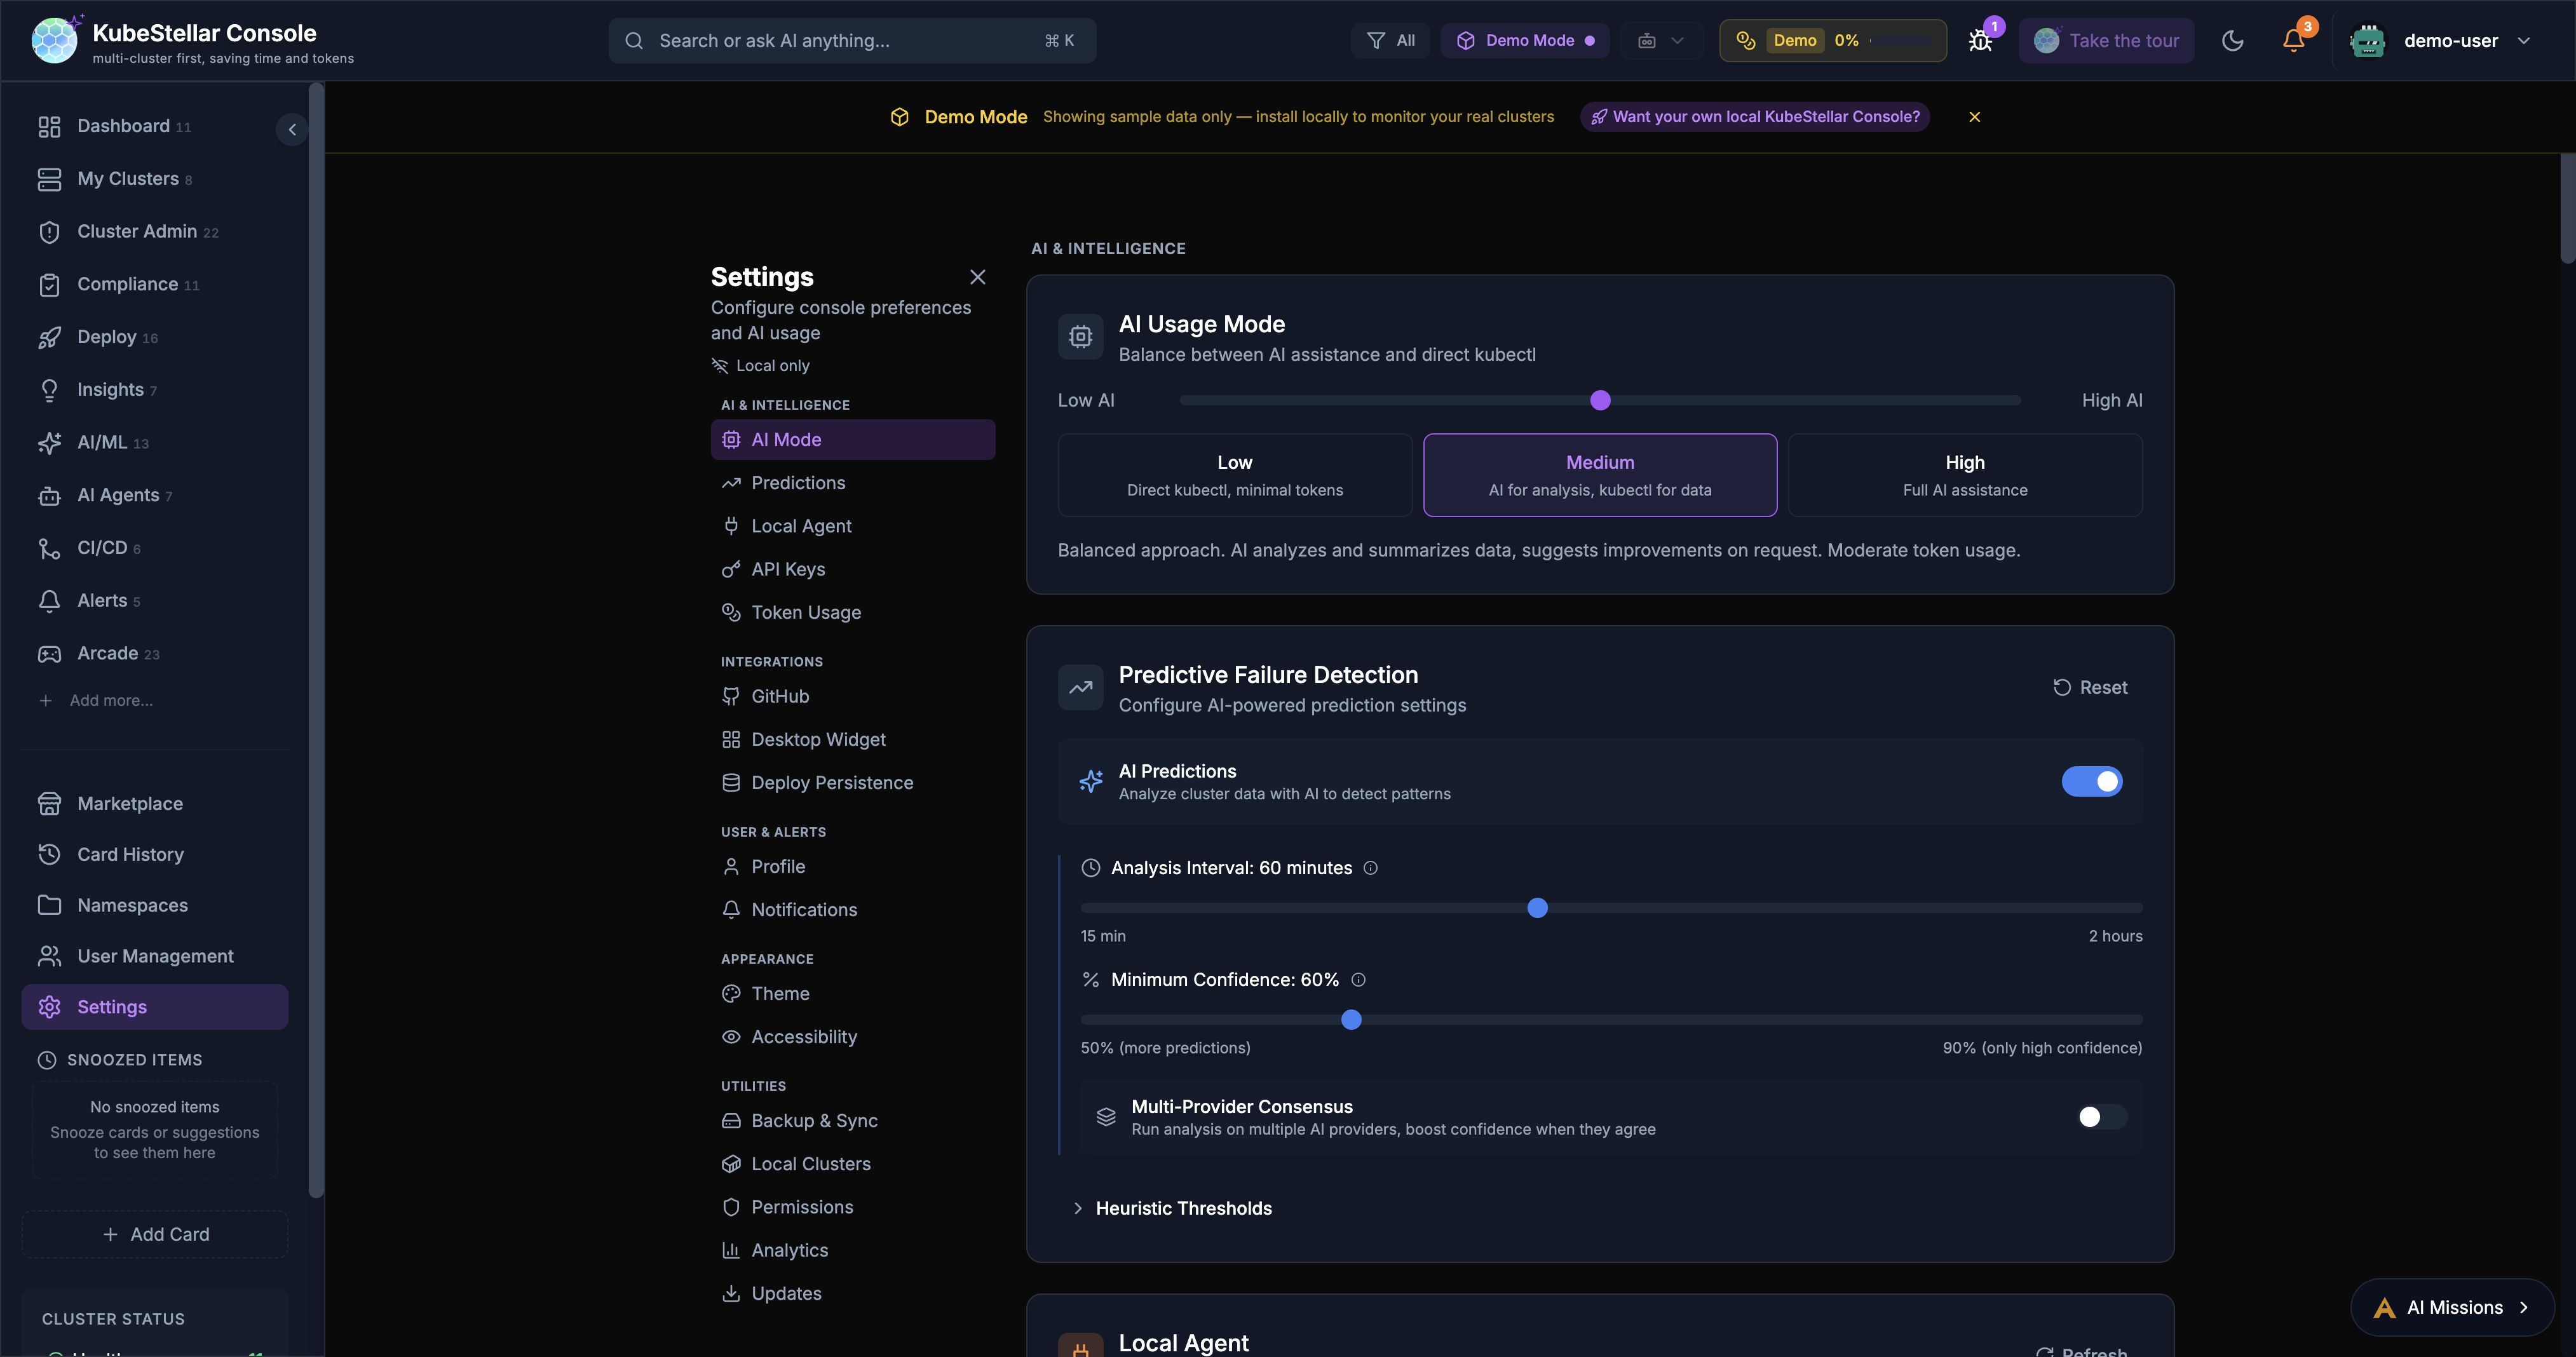This screenshot has width=2576, height=1357.
Task: Disable the AI Predictions toggle
Action: (x=2091, y=781)
